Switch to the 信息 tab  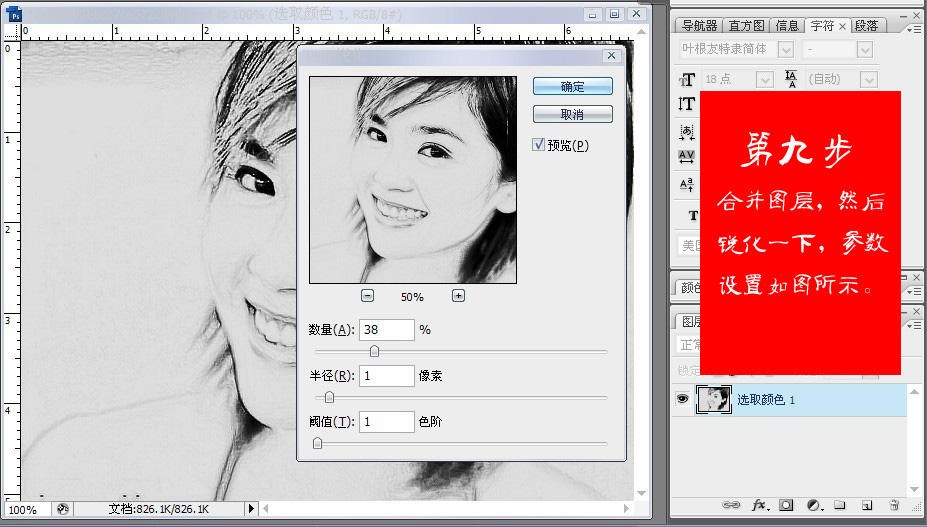coord(787,25)
